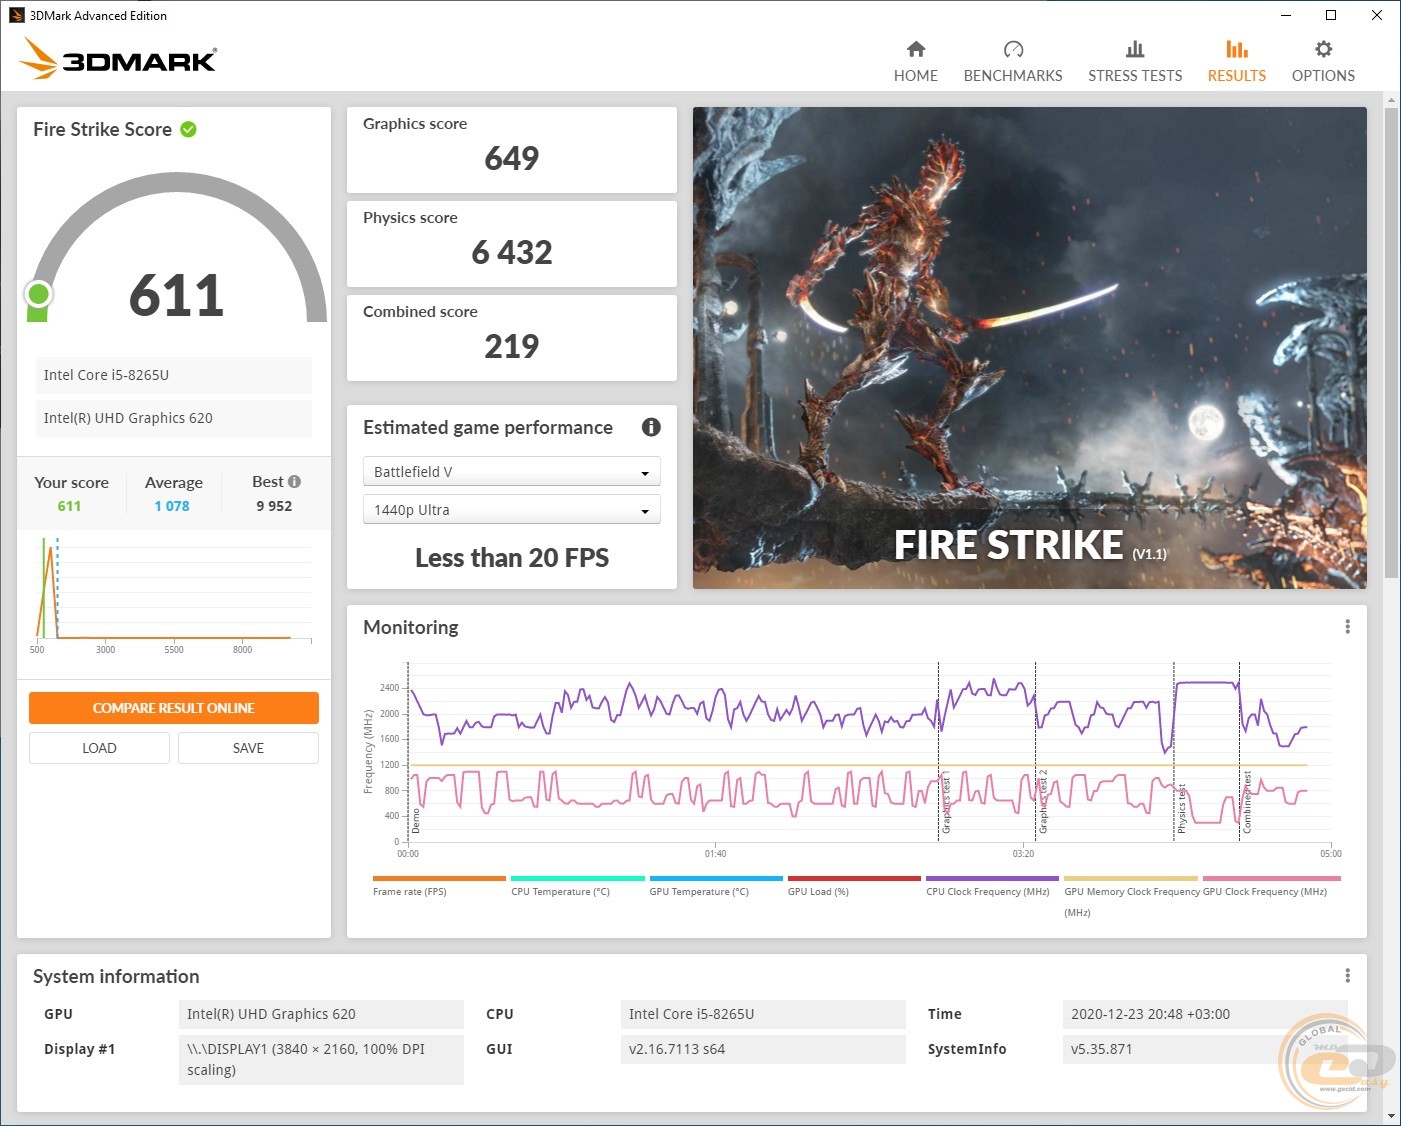Expand the Battlefield V game dropdown
The image size is (1401, 1126).
[x=511, y=472]
